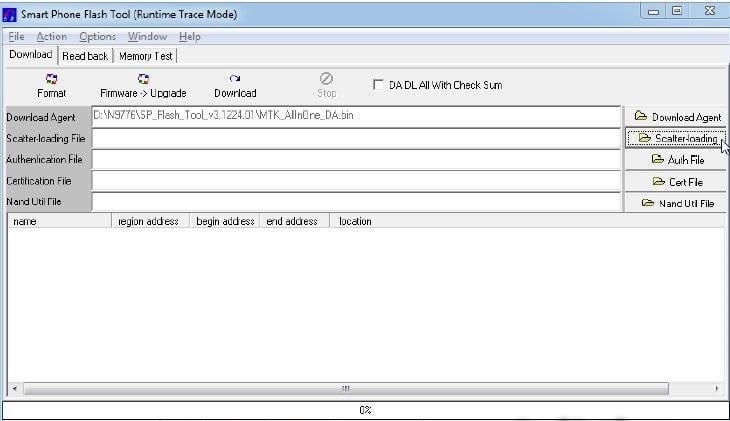Click the Auth File button
This screenshot has width=730, height=421.
pyautogui.click(x=676, y=160)
